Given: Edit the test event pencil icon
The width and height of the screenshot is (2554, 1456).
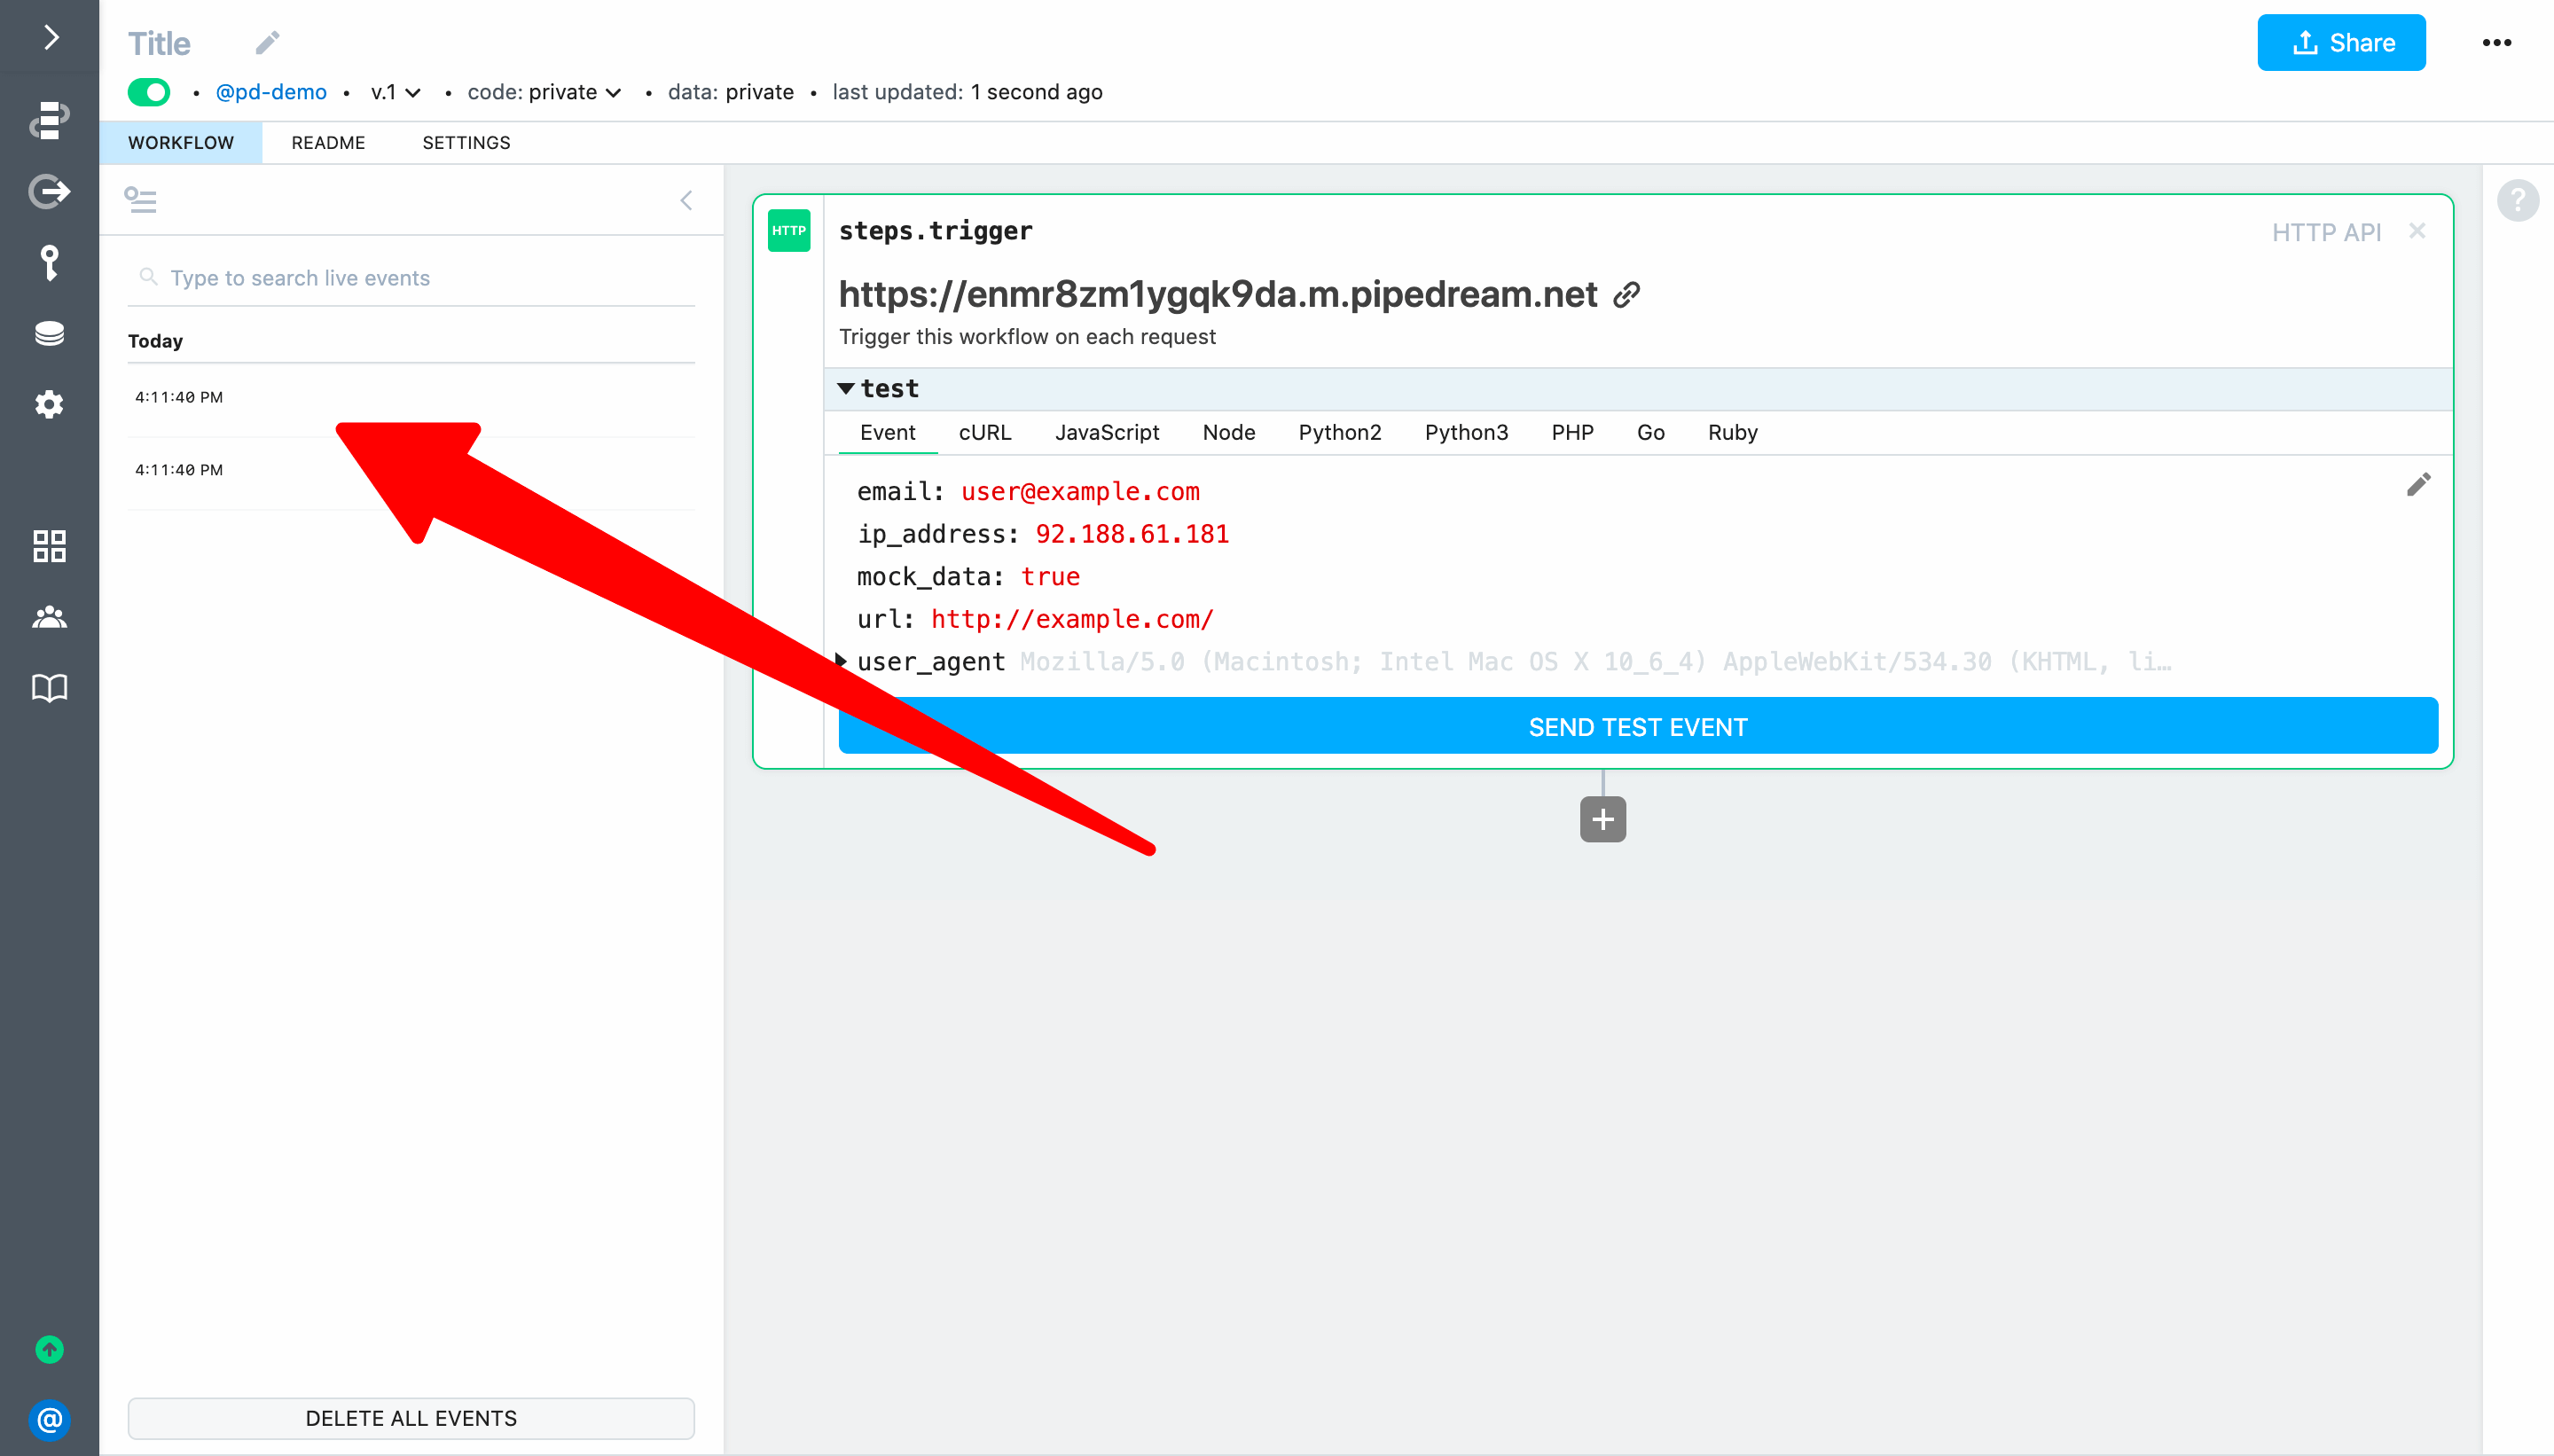Looking at the screenshot, I should tap(2418, 485).
